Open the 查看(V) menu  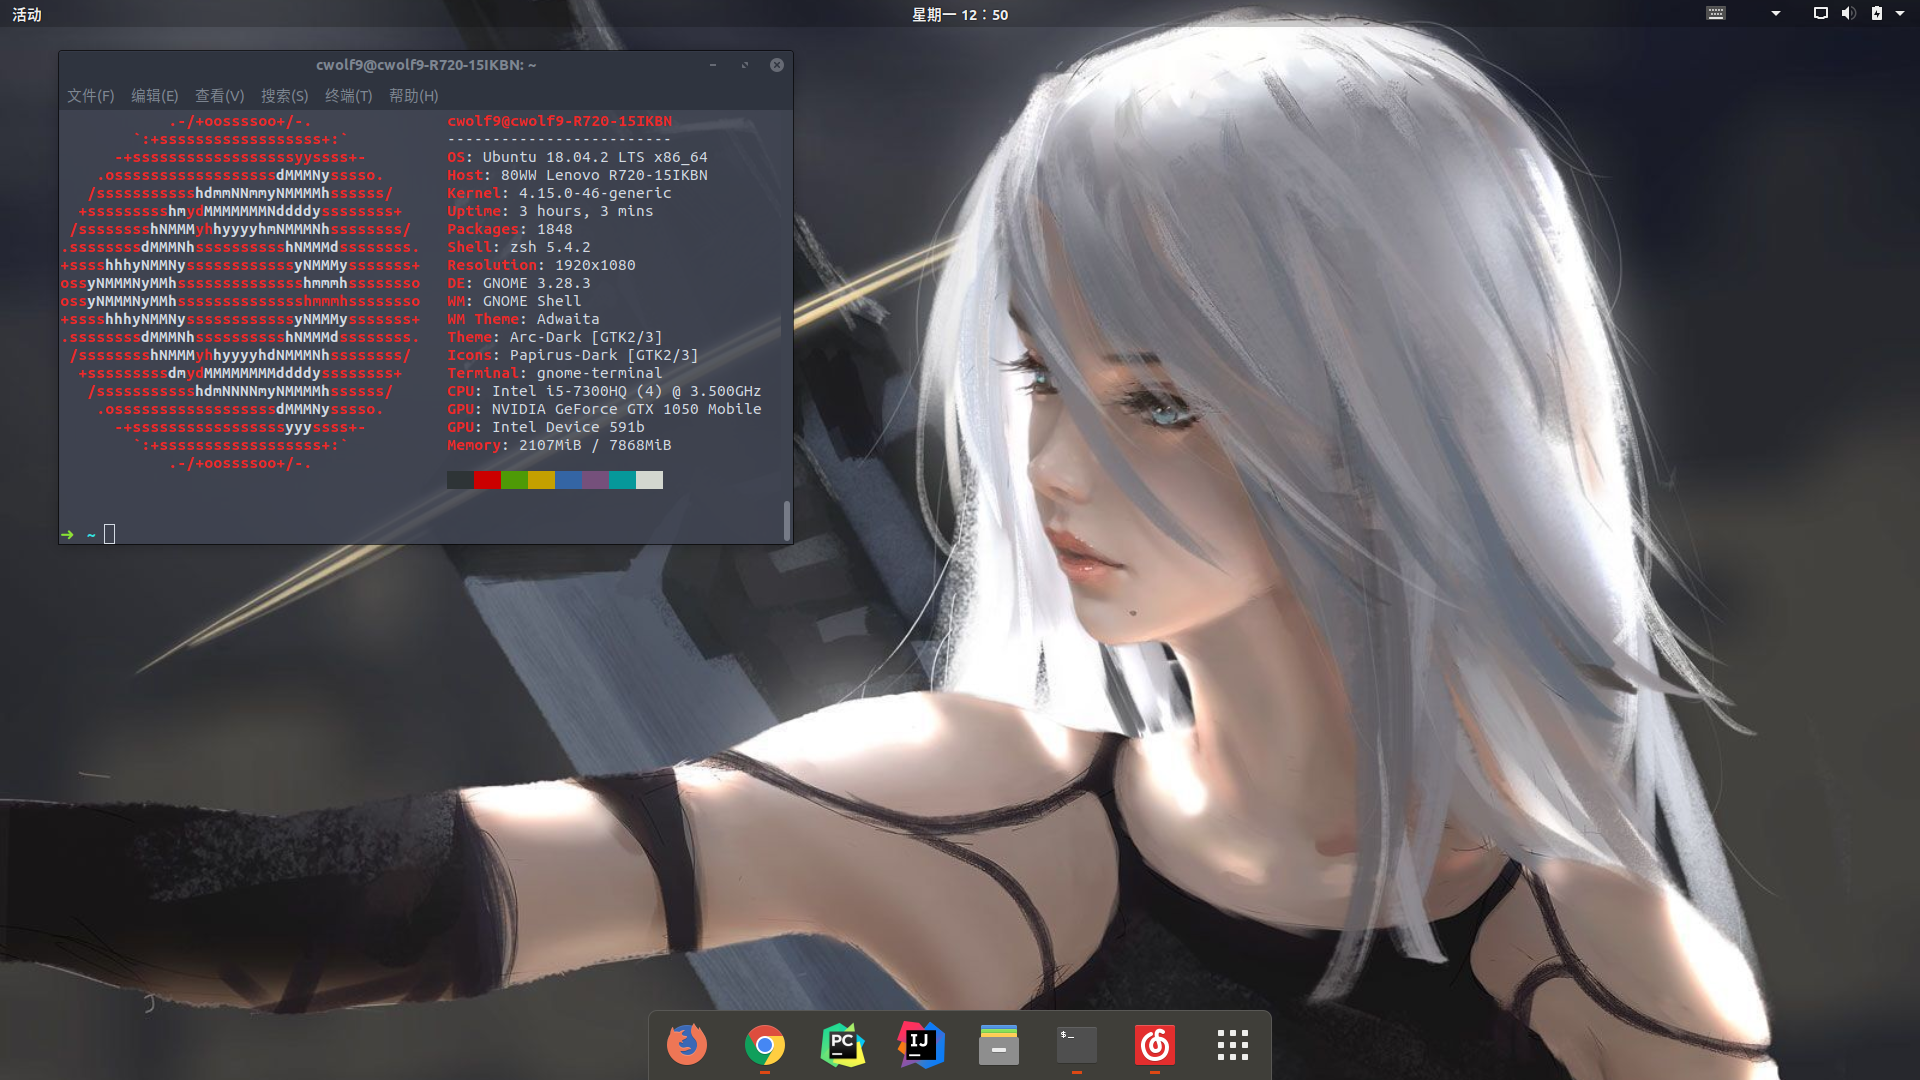[220, 96]
